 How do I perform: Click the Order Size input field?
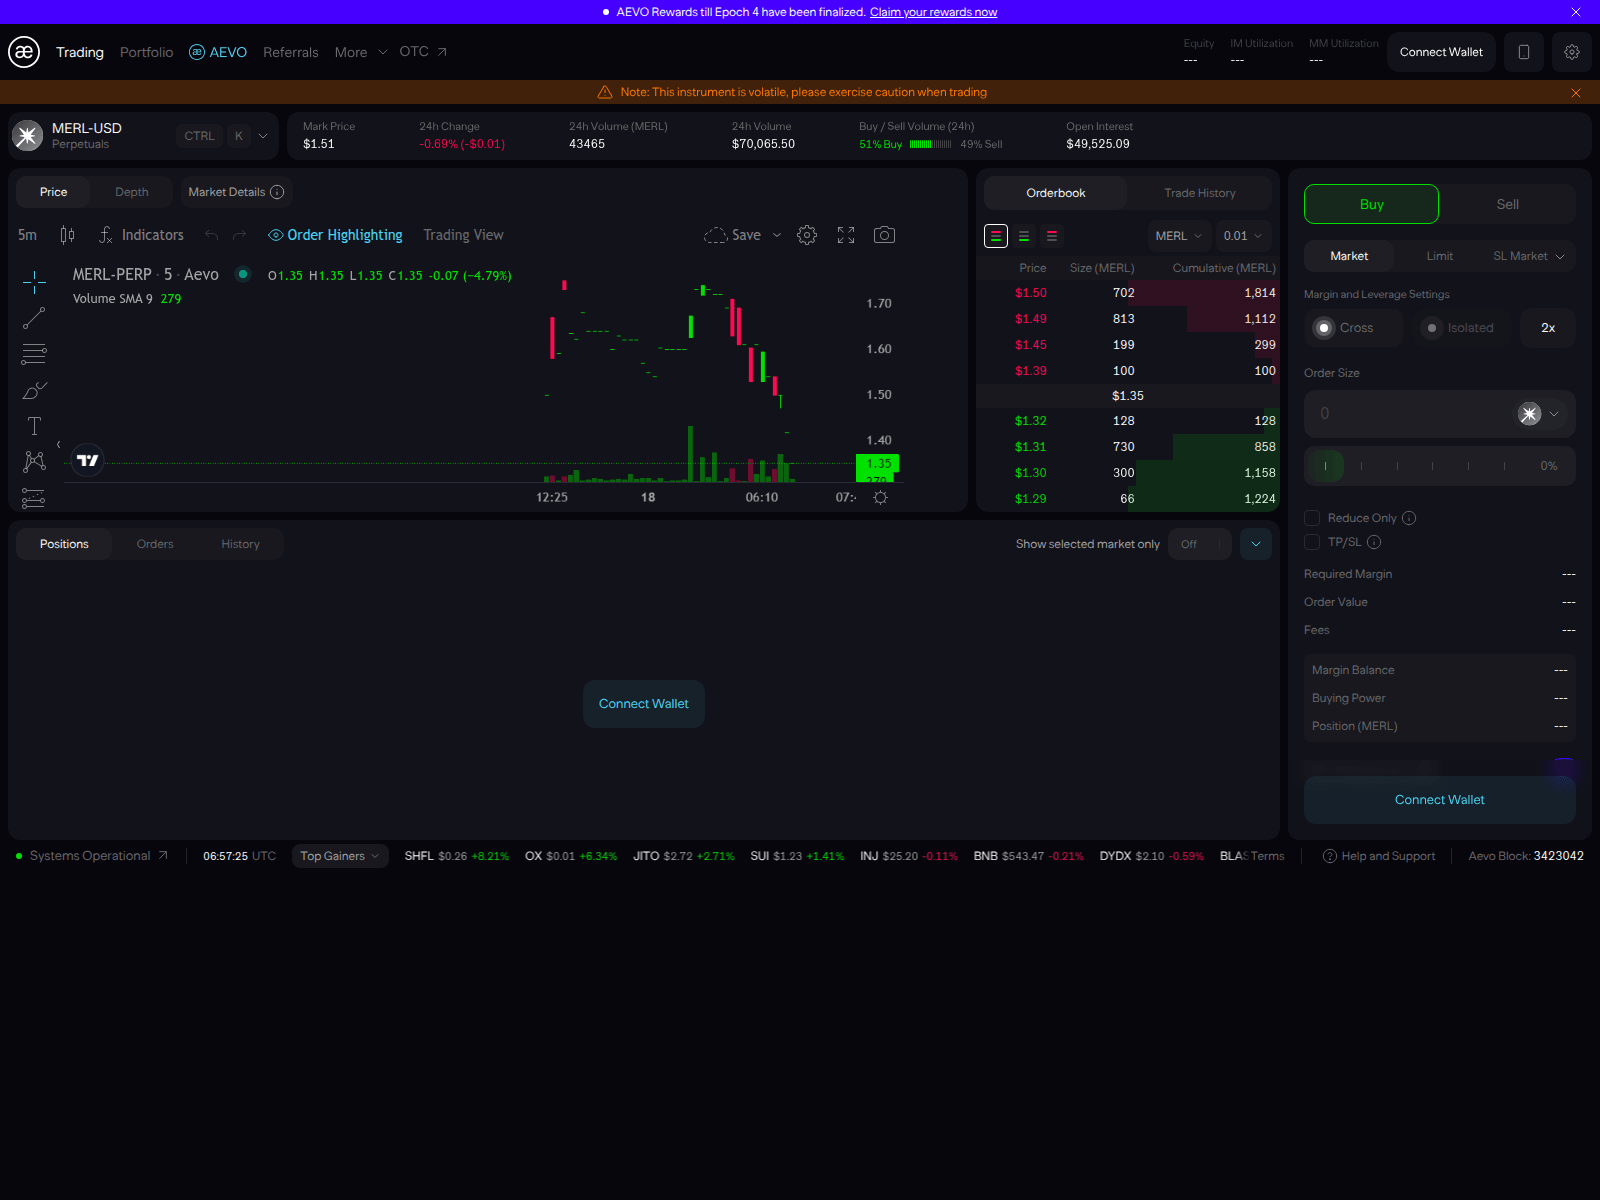tap(1440, 414)
